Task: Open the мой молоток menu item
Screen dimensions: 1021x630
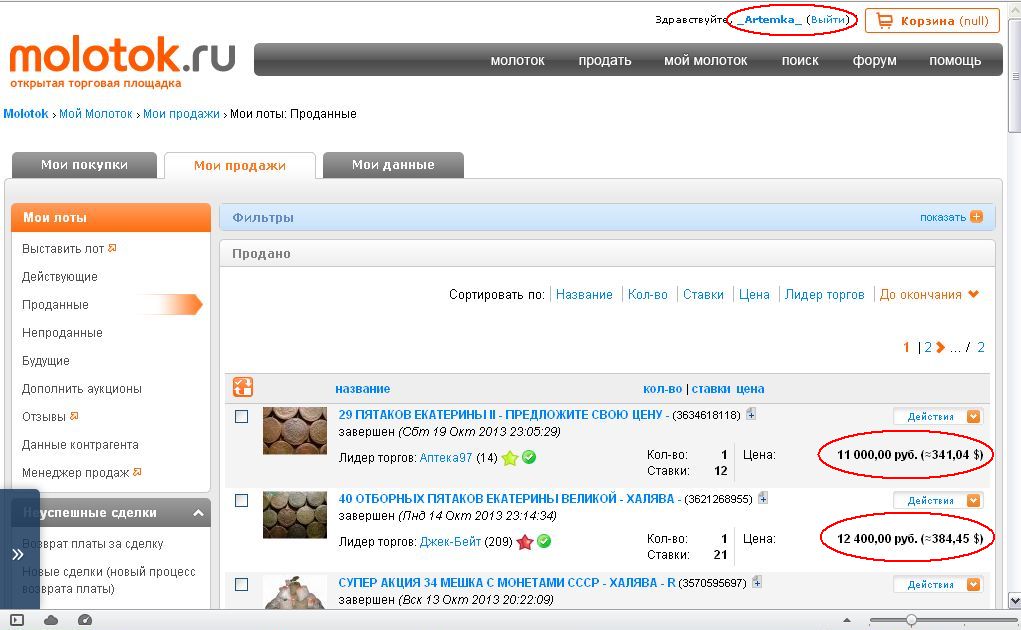Action: coord(705,61)
